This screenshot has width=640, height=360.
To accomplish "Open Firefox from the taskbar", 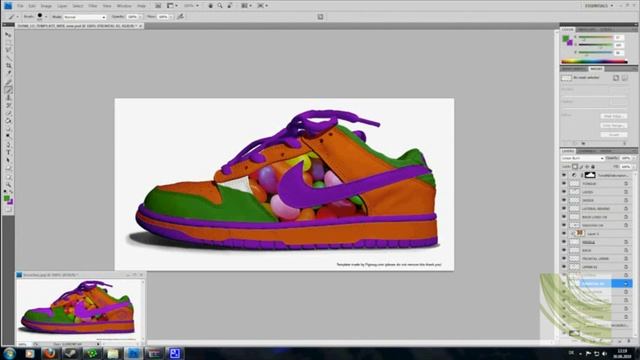I will (x=50, y=353).
